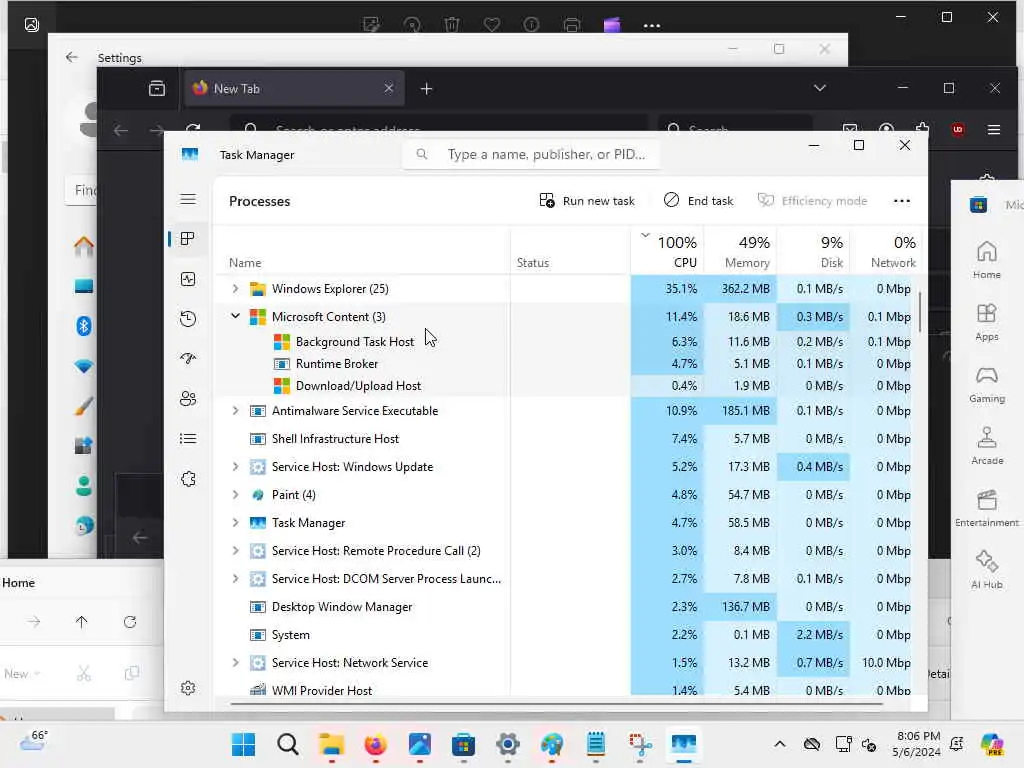This screenshot has height=768, width=1024.
Task: Open Home in Microsoft Store sidebar
Action: (986, 259)
